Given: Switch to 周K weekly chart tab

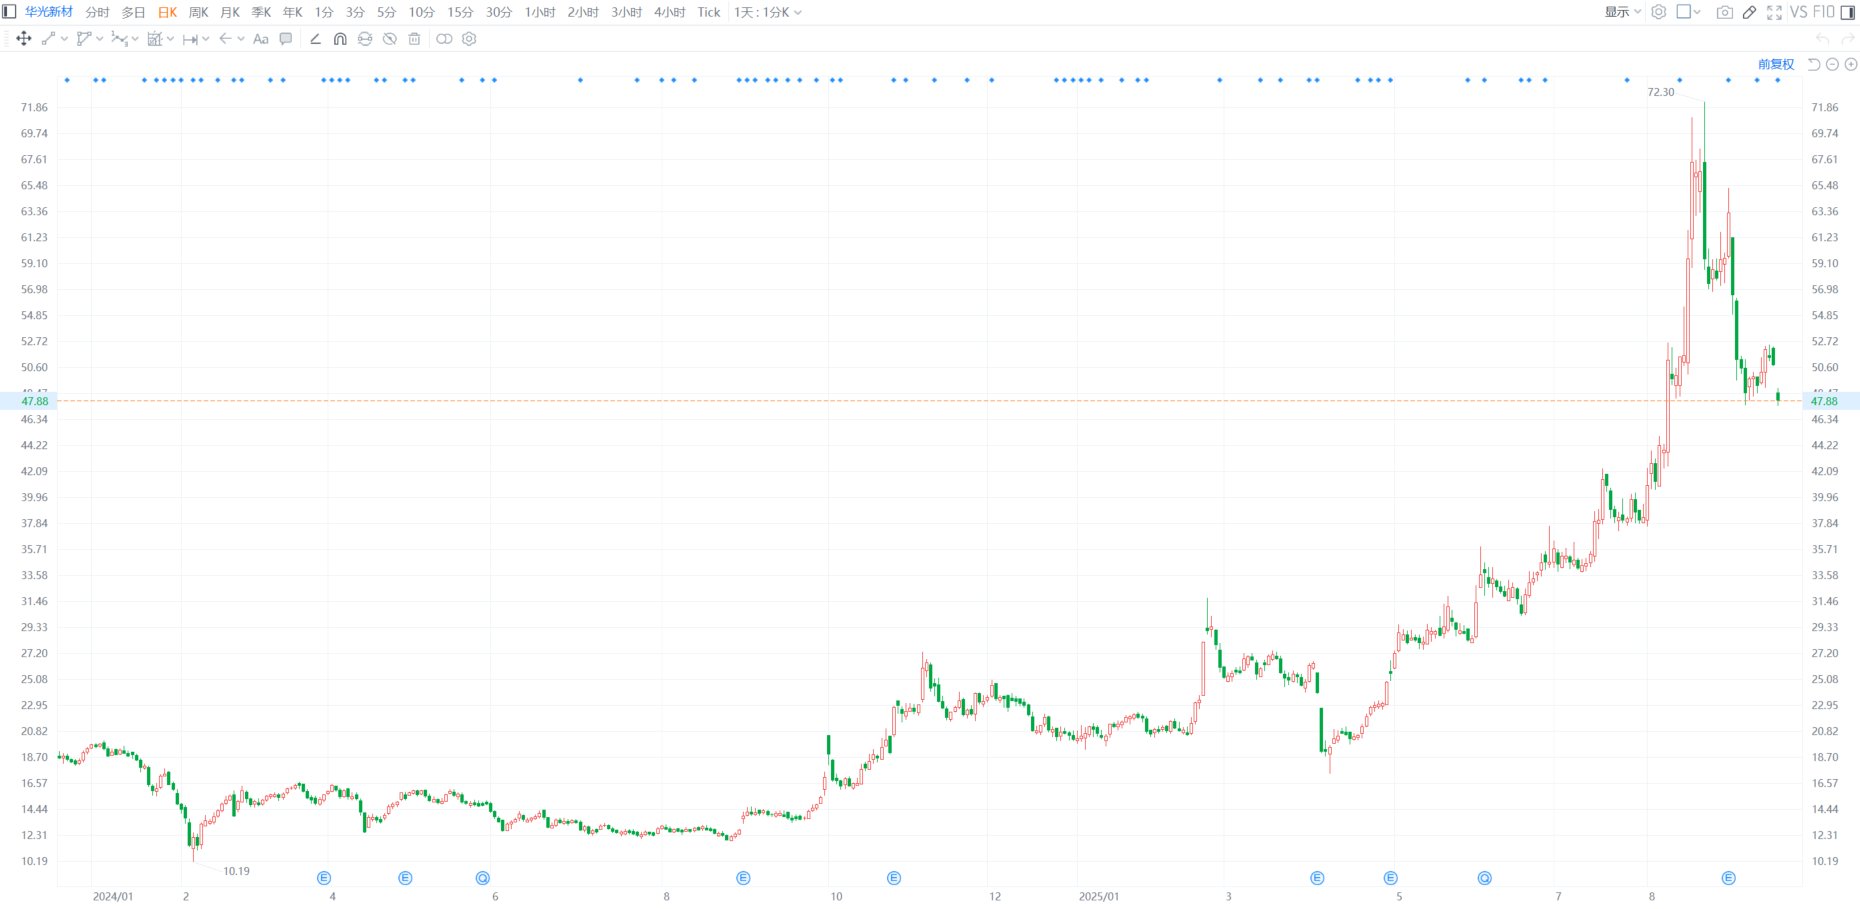Looking at the screenshot, I should (198, 12).
